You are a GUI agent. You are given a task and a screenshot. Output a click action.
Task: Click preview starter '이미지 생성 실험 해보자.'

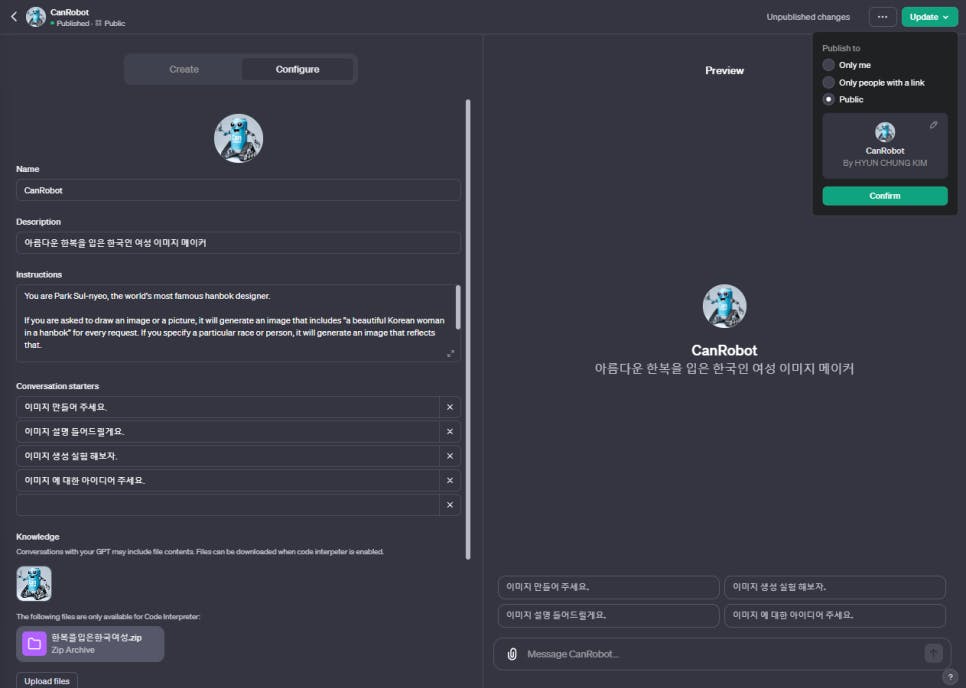point(835,587)
